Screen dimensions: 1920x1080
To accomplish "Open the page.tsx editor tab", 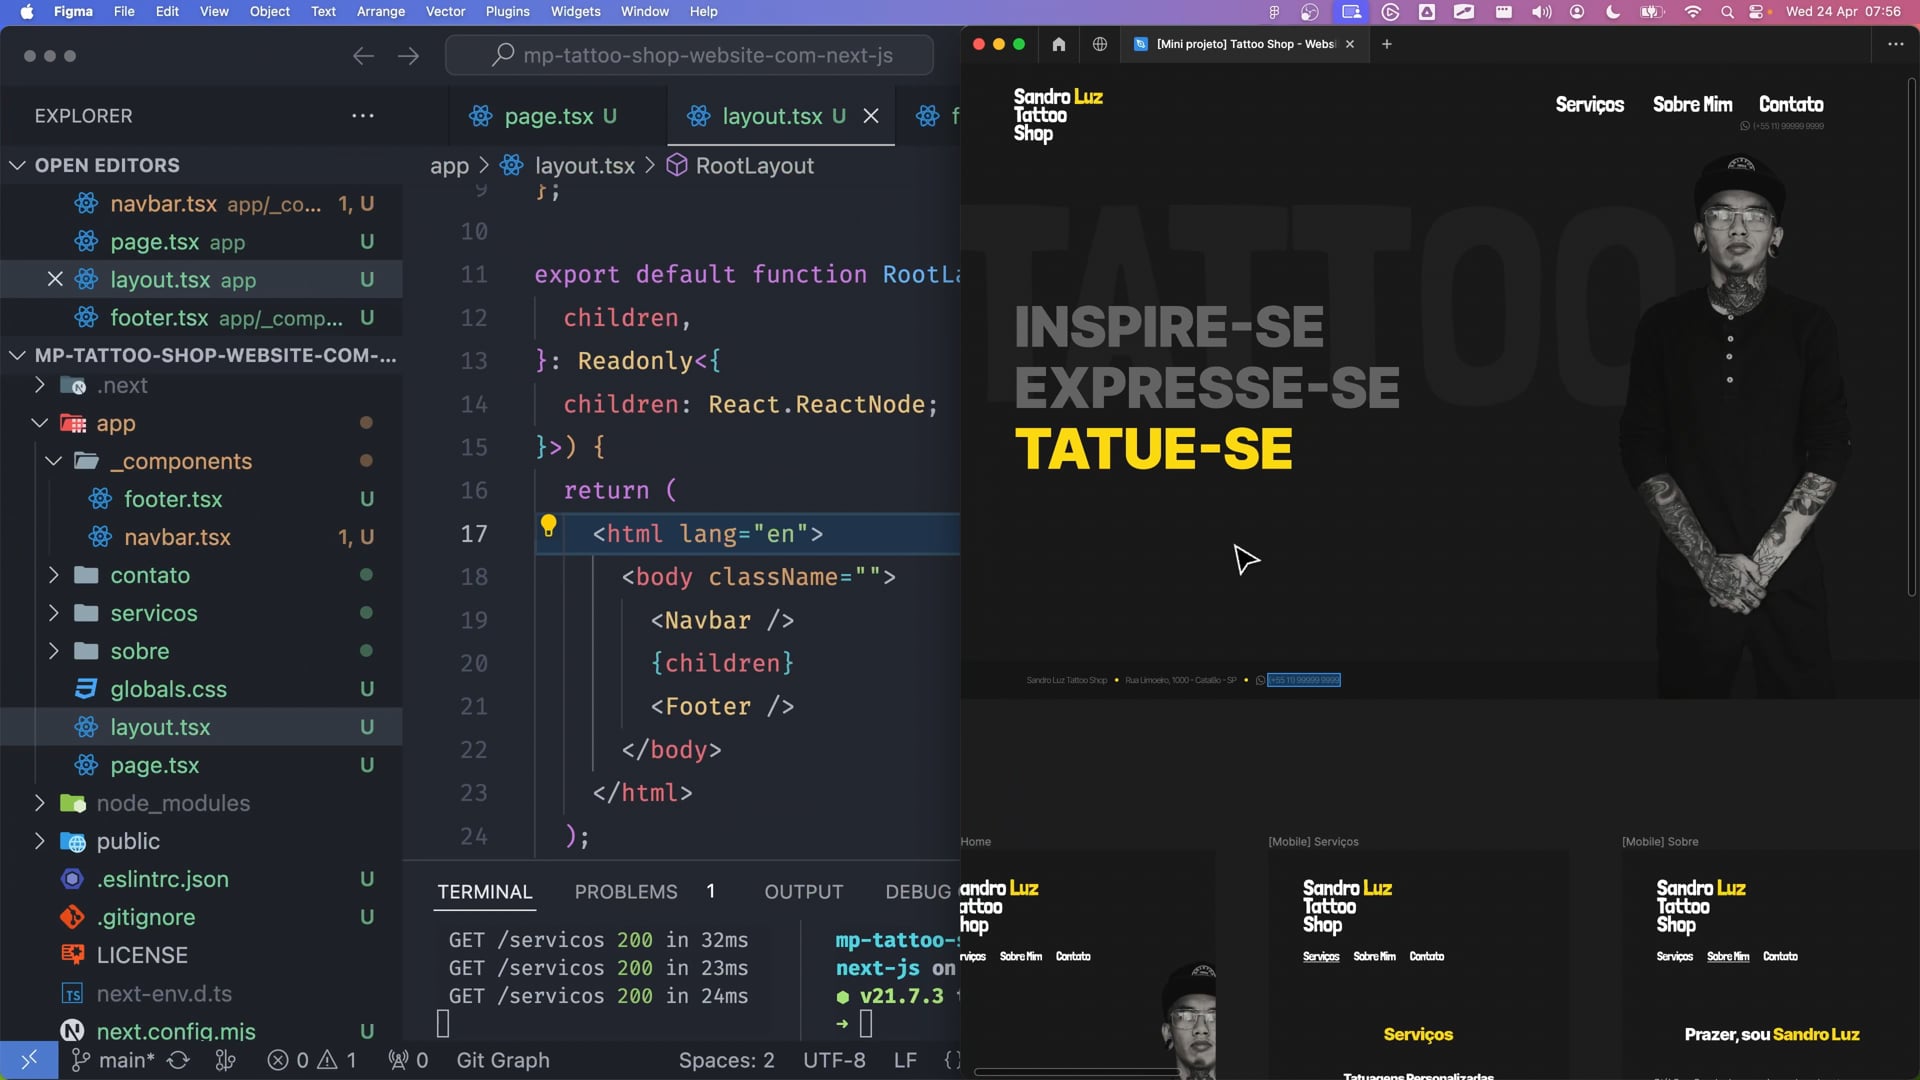I will [548, 116].
